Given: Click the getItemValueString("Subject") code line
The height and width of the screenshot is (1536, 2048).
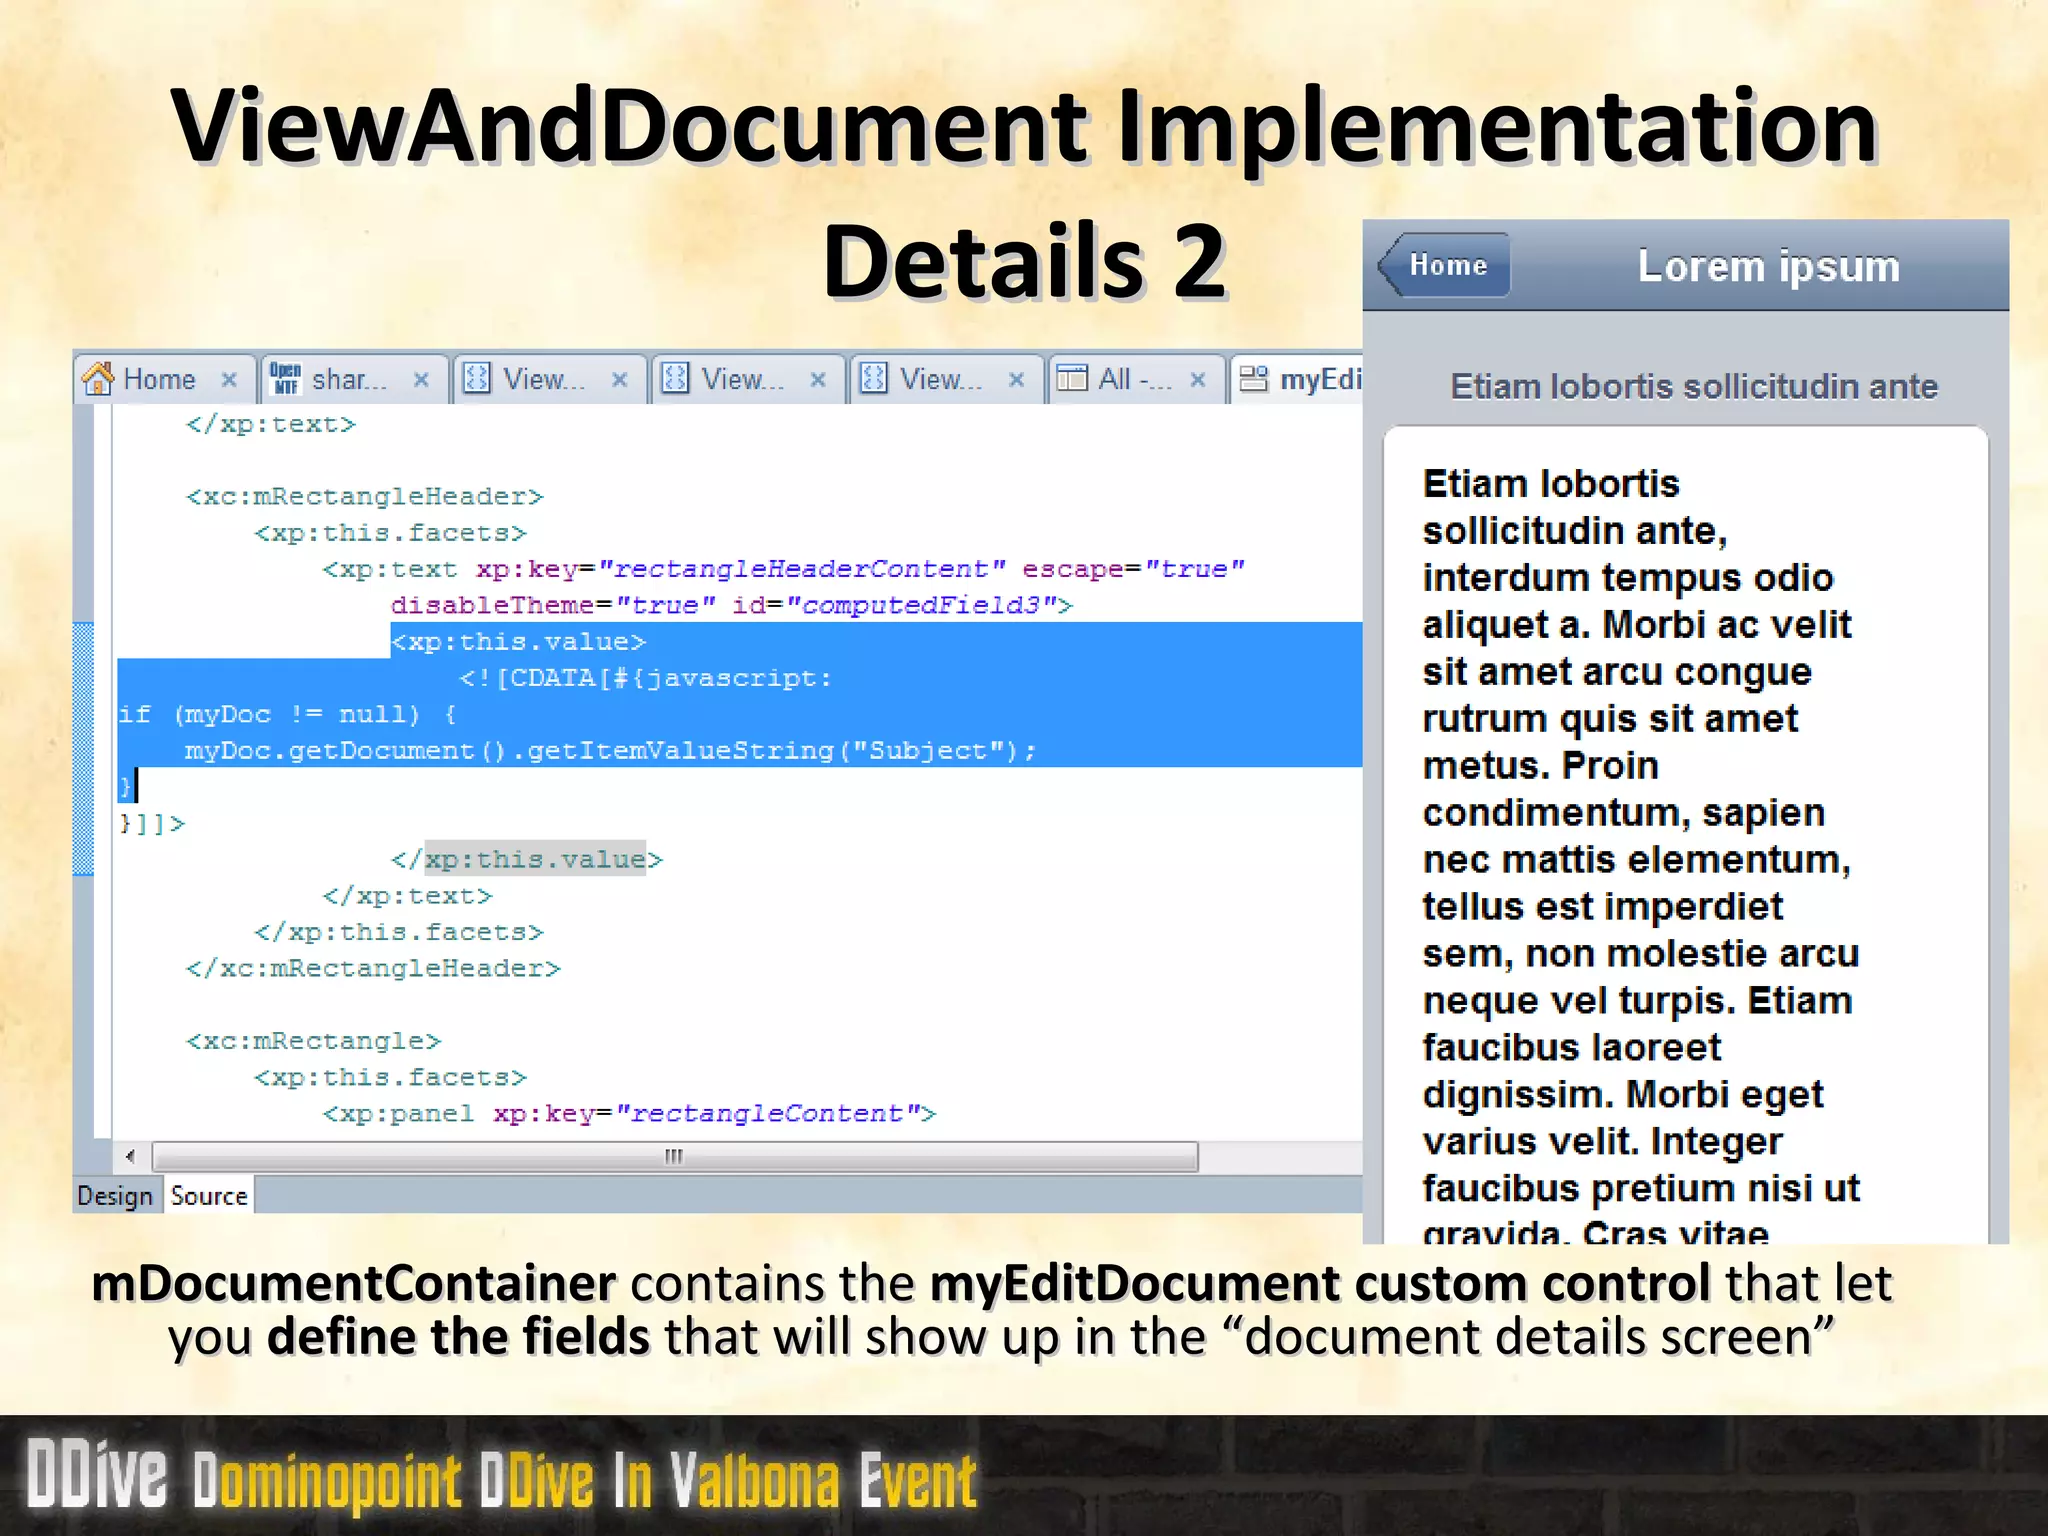Looking at the screenshot, I should tap(611, 751).
